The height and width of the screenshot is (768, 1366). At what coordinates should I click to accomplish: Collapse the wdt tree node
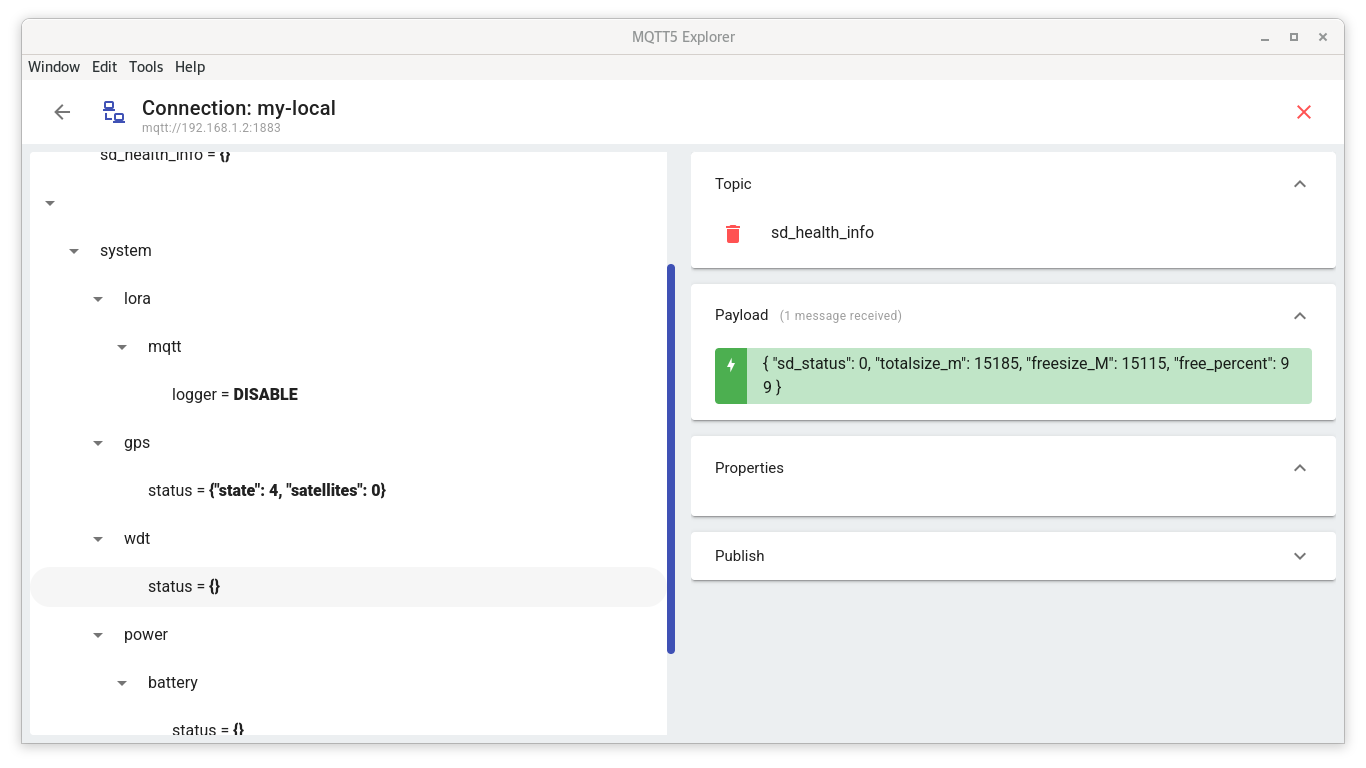point(98,539)
